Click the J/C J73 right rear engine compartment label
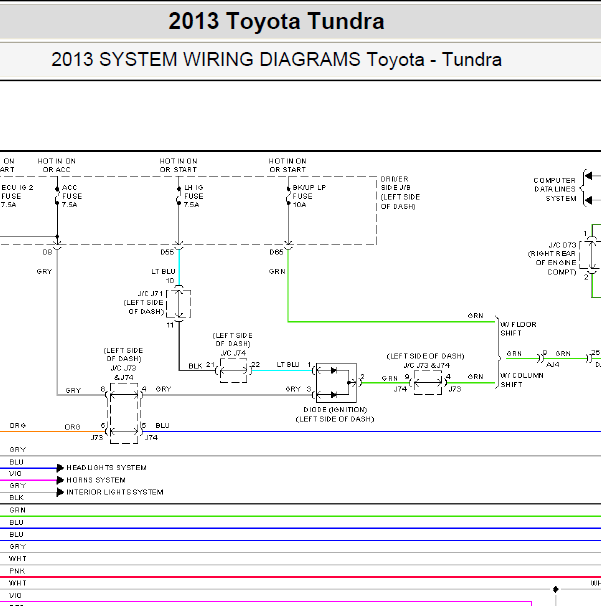 coord(552,258)
